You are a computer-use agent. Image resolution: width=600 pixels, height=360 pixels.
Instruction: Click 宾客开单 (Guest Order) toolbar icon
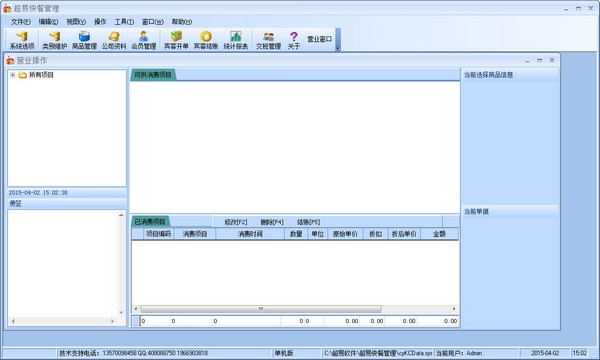(176, 40)
